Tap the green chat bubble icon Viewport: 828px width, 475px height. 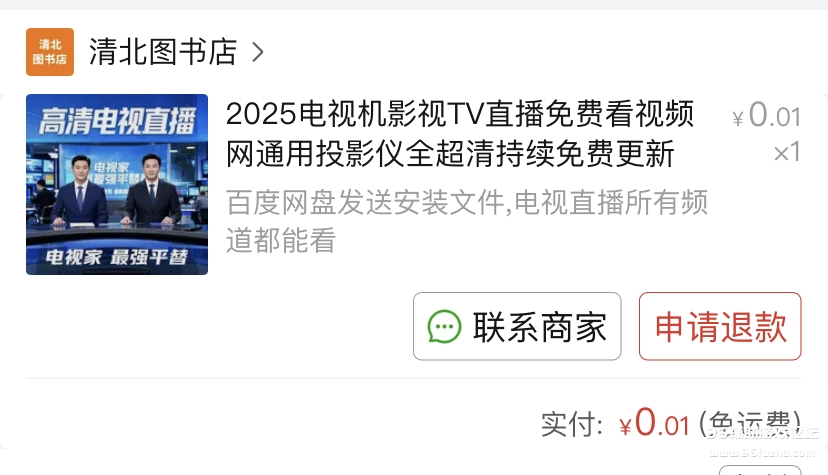pyautogui.click(x=444, y=327)
